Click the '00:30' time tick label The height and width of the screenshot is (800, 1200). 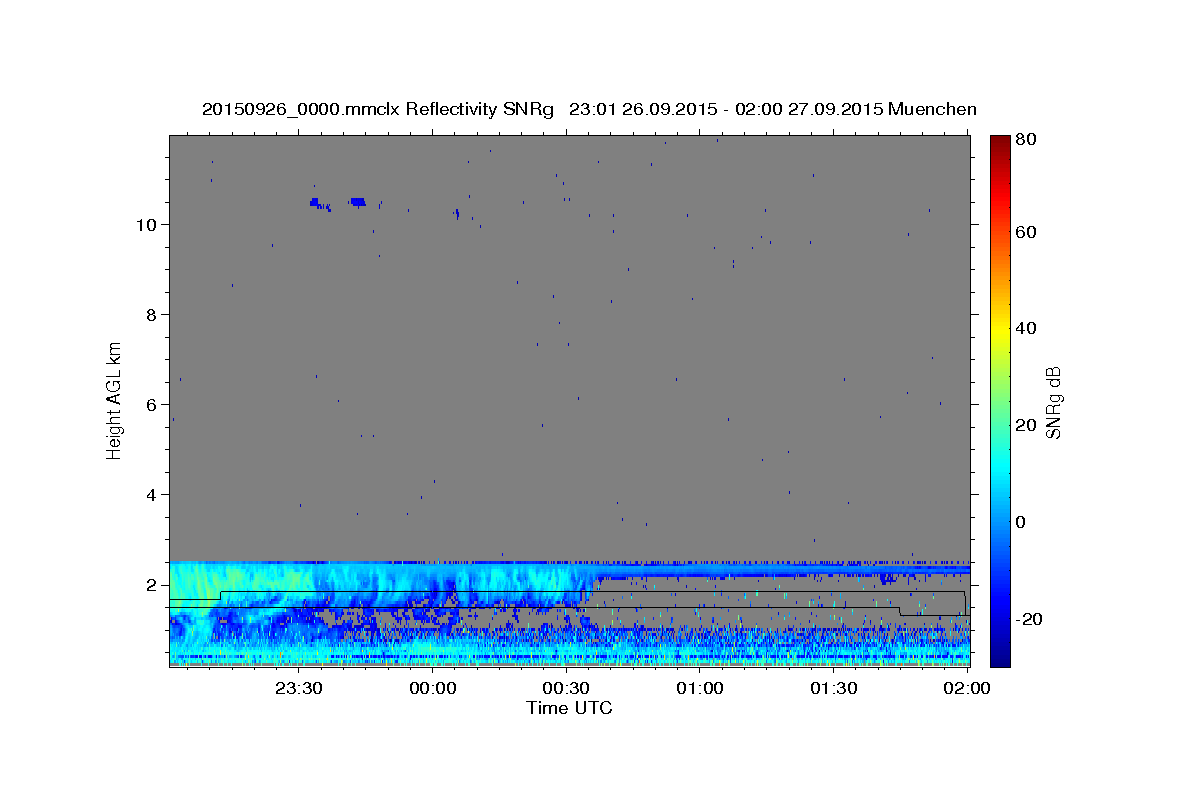566,689
